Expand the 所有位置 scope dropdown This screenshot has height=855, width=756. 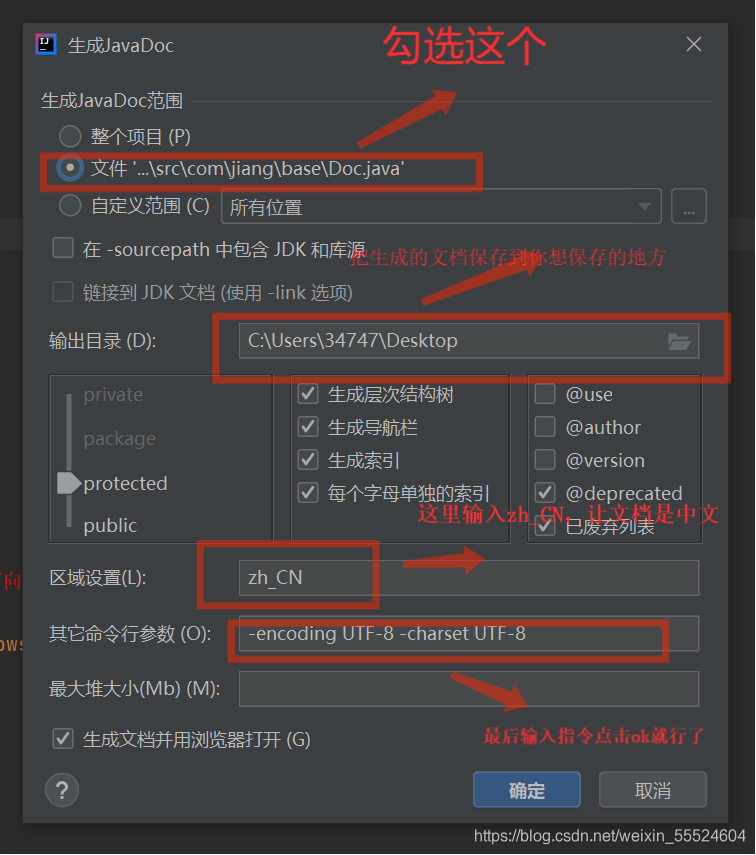tap(441, 207)
